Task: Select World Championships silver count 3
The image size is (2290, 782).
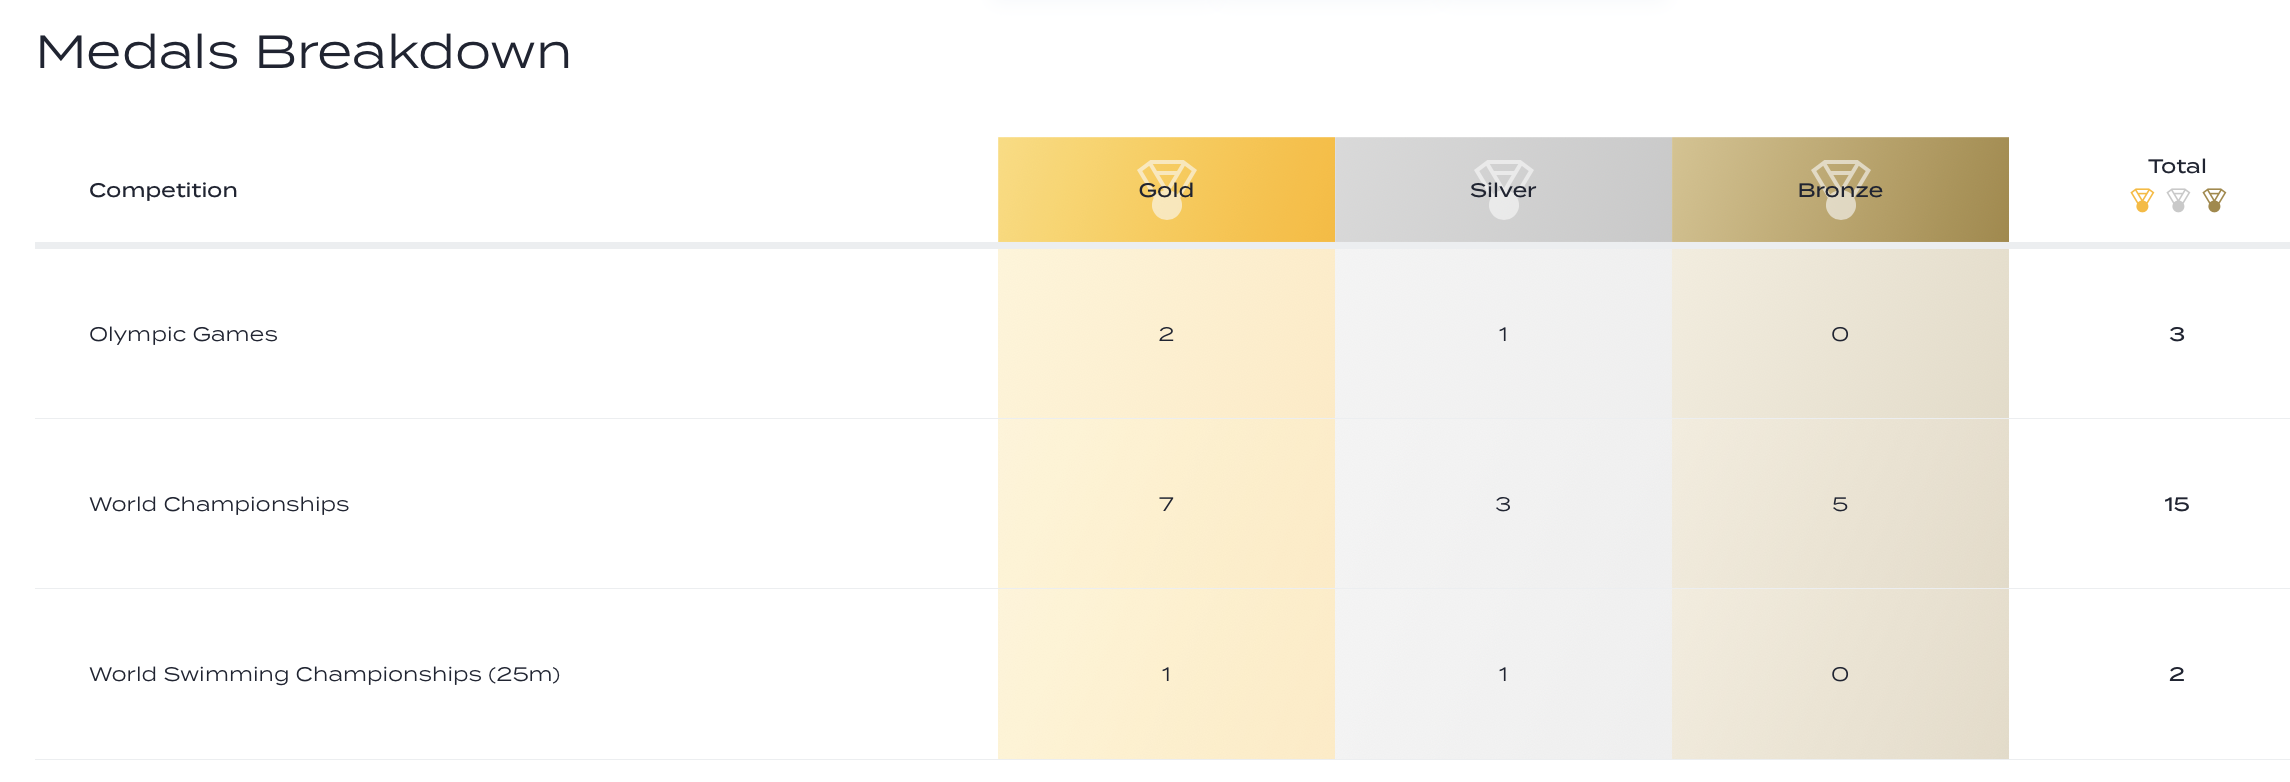Action: tap(1503, 504)
